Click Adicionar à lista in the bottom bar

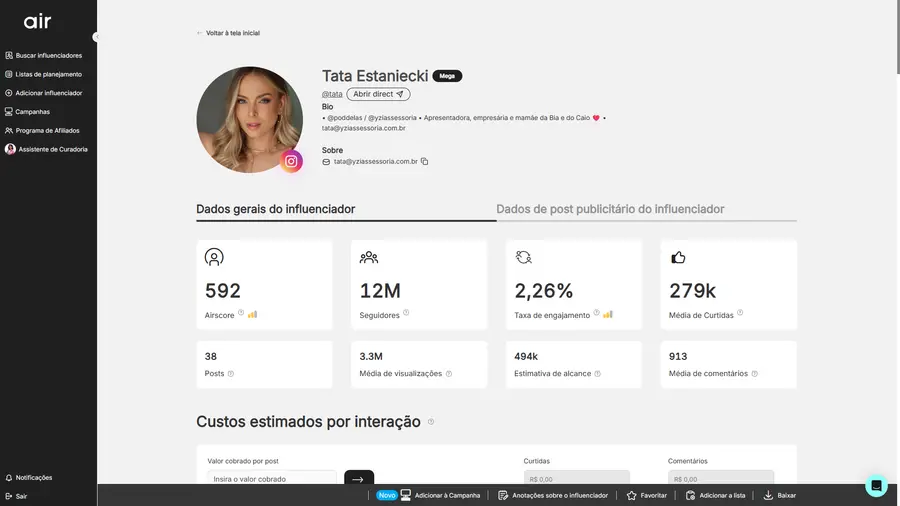715,495
